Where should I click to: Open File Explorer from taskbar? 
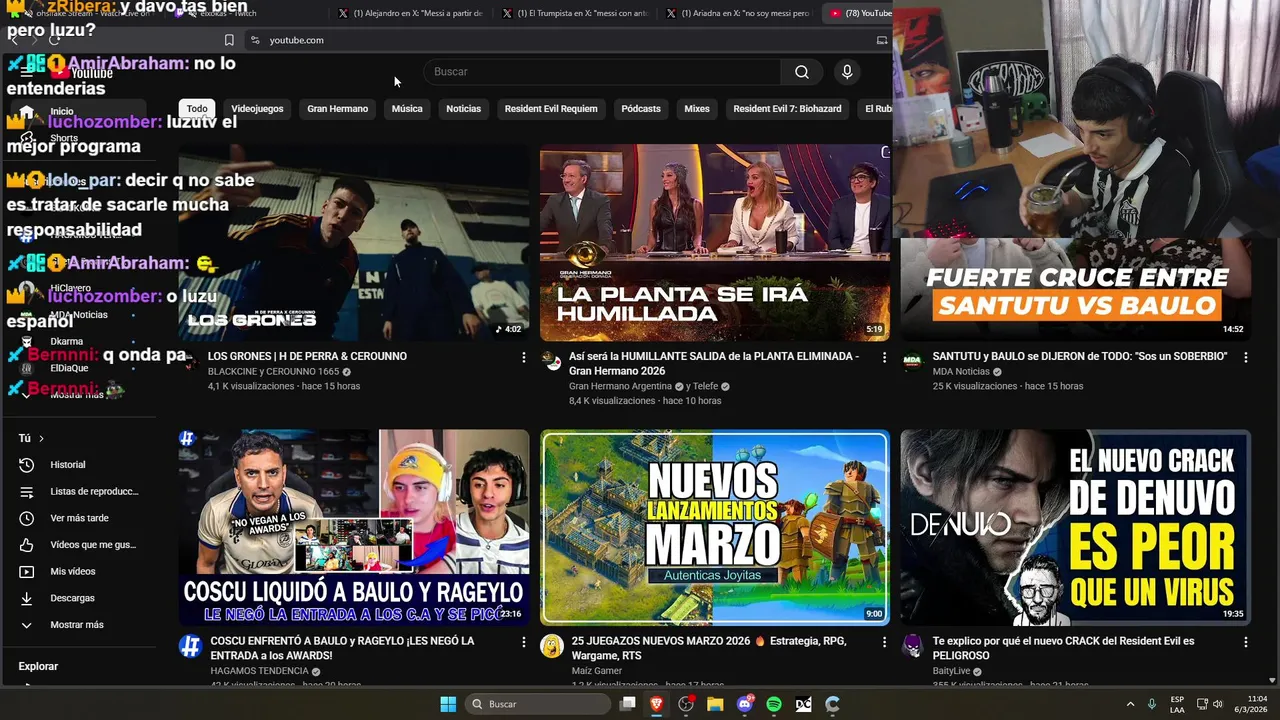715,704
